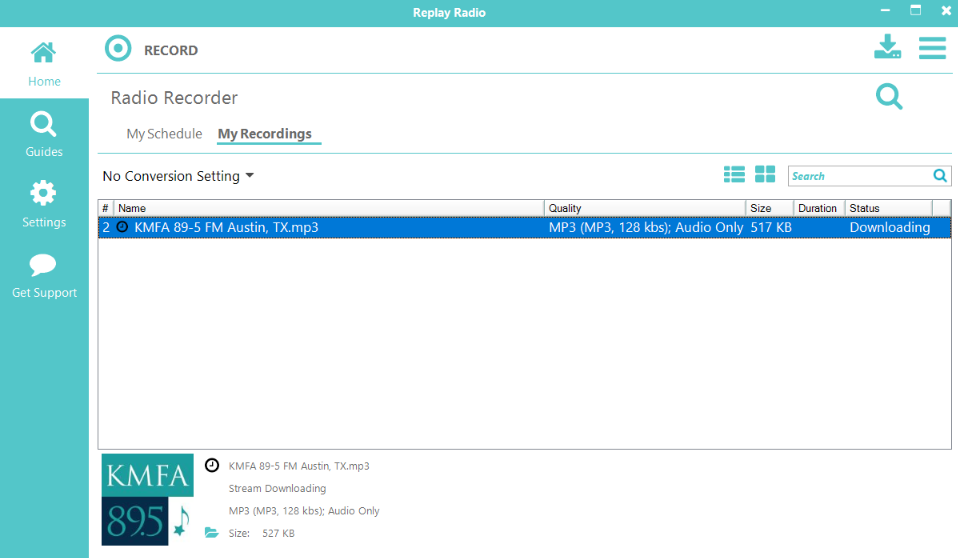Open the Settings gear in sidebar
The image size is (958, 558).
pos(44,204)
